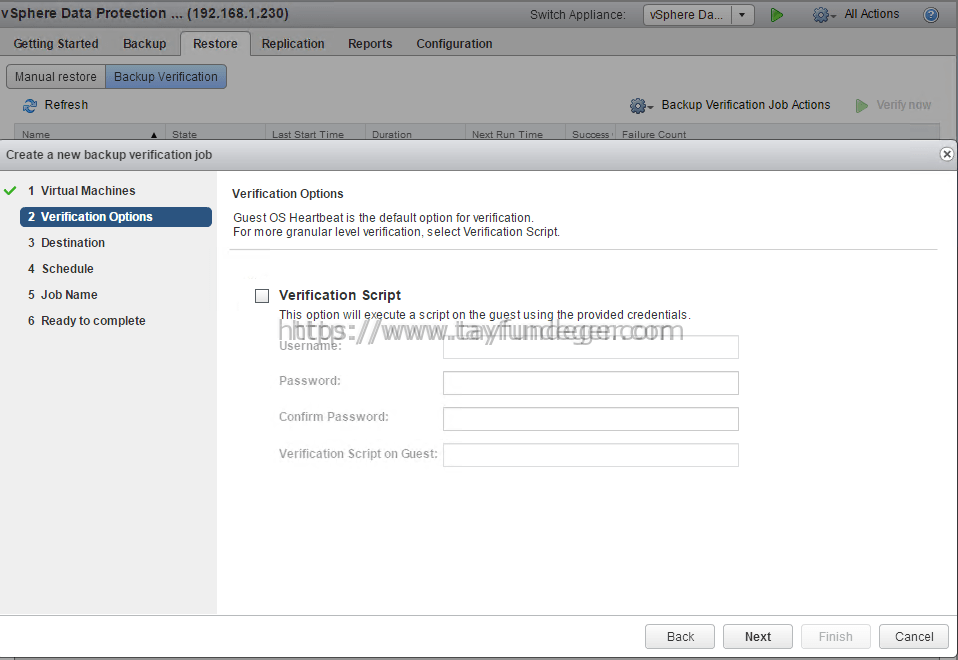Click the Username input field
Image resolution: width=958 pixels, height=660 pixels.
(591, 346)
